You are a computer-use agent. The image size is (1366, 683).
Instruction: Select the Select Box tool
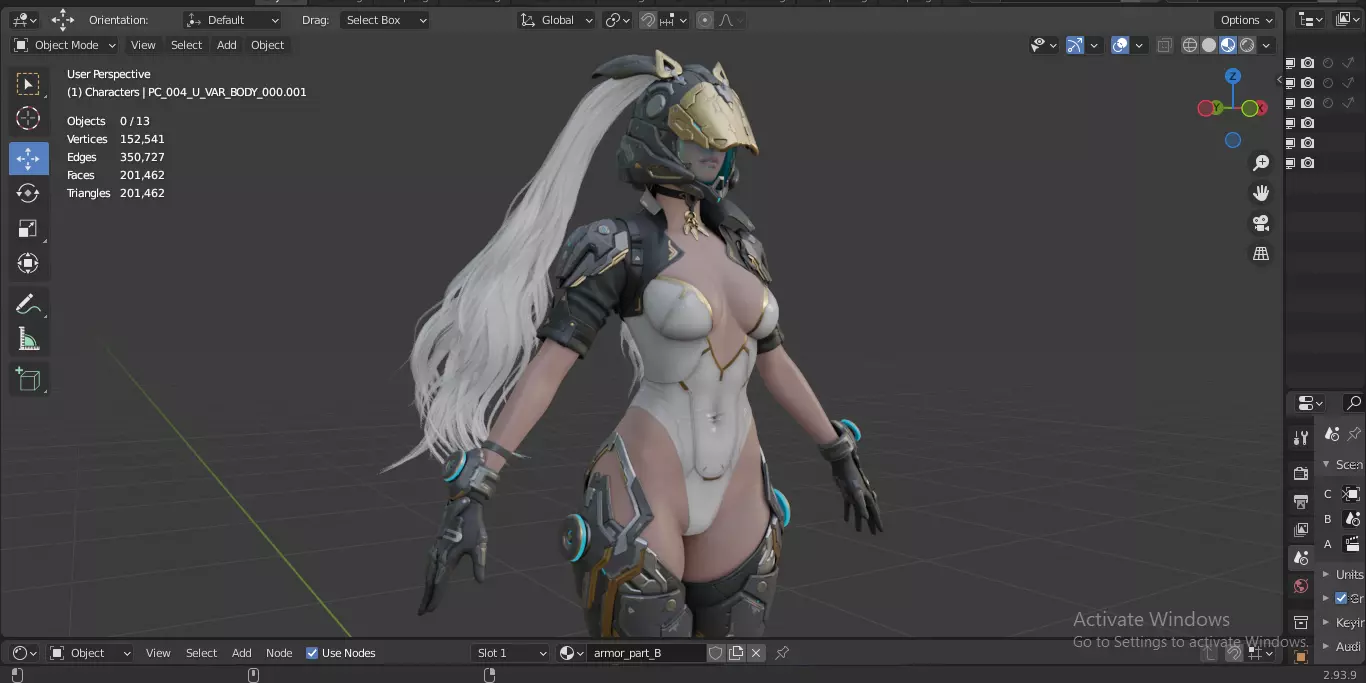click(29, 84)
